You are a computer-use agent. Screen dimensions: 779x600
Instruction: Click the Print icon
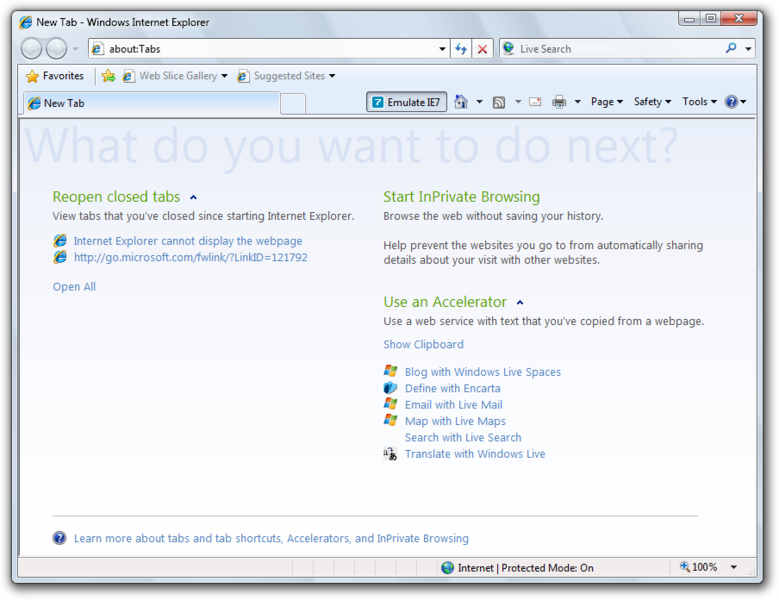click(559, 102)
